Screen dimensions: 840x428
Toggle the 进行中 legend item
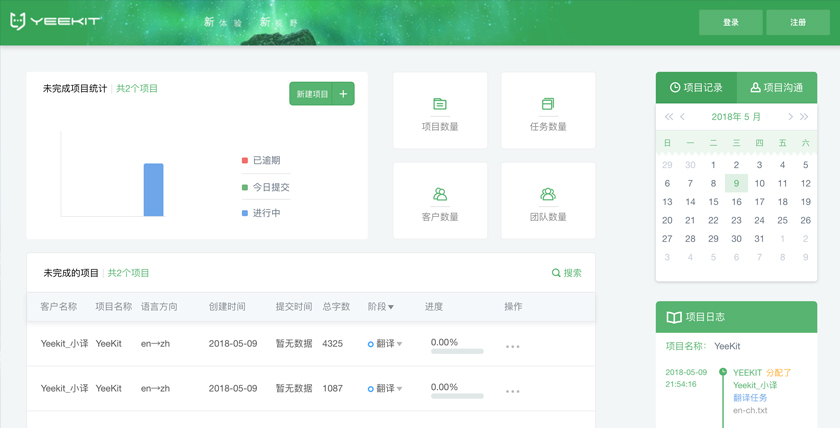[x=260, y=213]
